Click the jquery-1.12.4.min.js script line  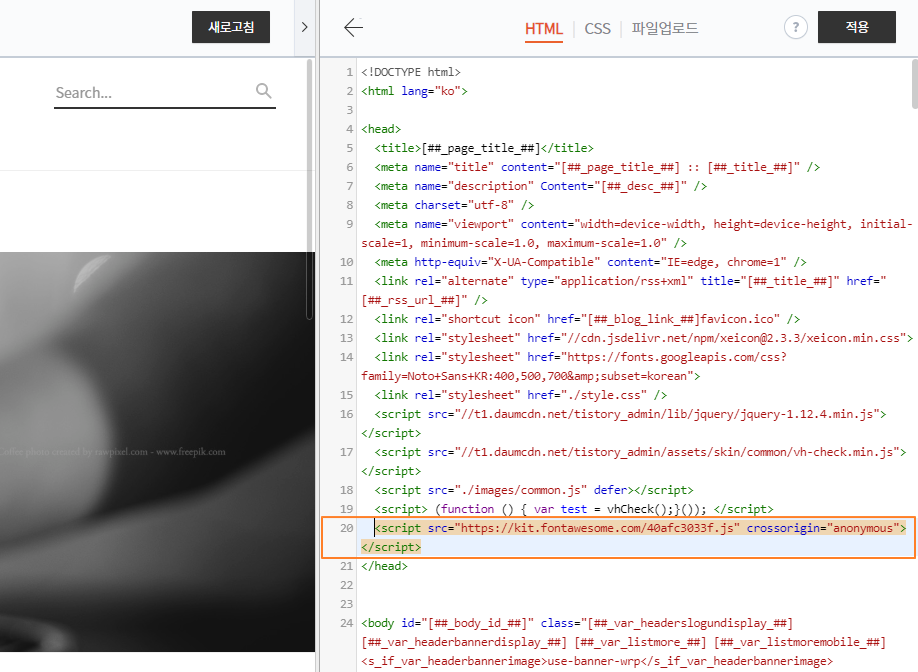(624, 424)
